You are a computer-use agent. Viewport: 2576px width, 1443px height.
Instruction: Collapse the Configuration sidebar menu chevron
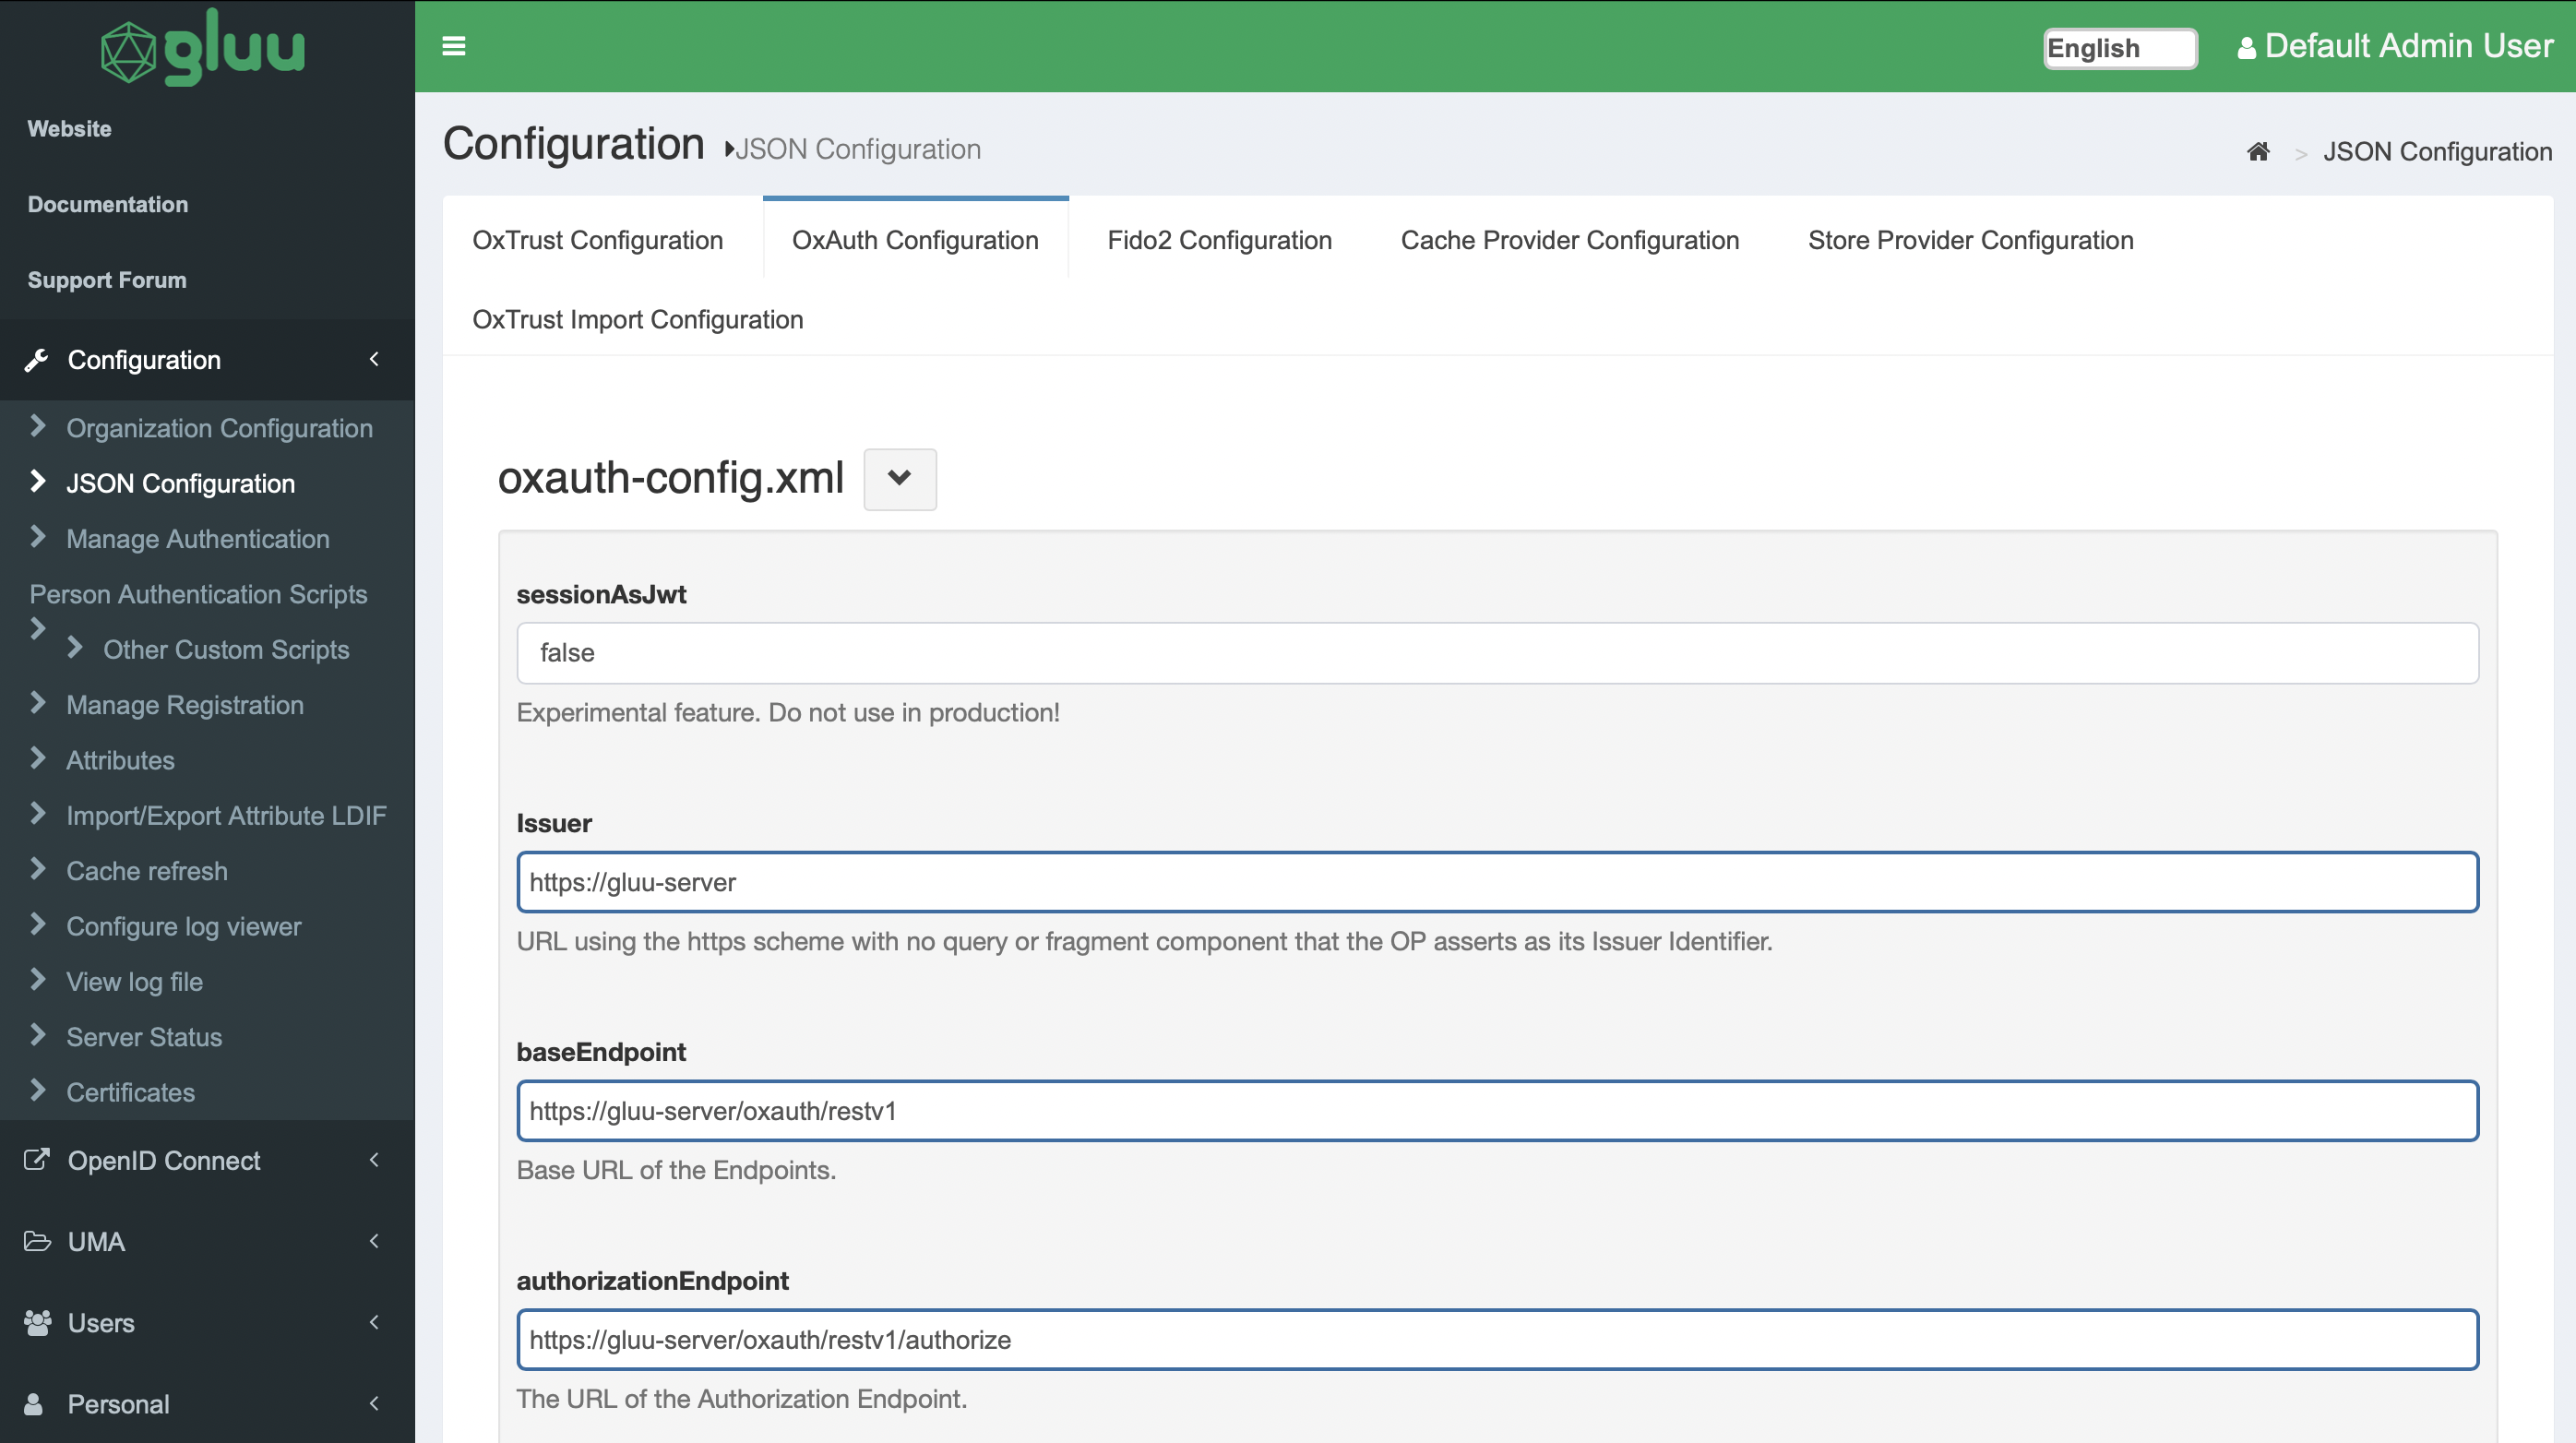click(374, 359)
